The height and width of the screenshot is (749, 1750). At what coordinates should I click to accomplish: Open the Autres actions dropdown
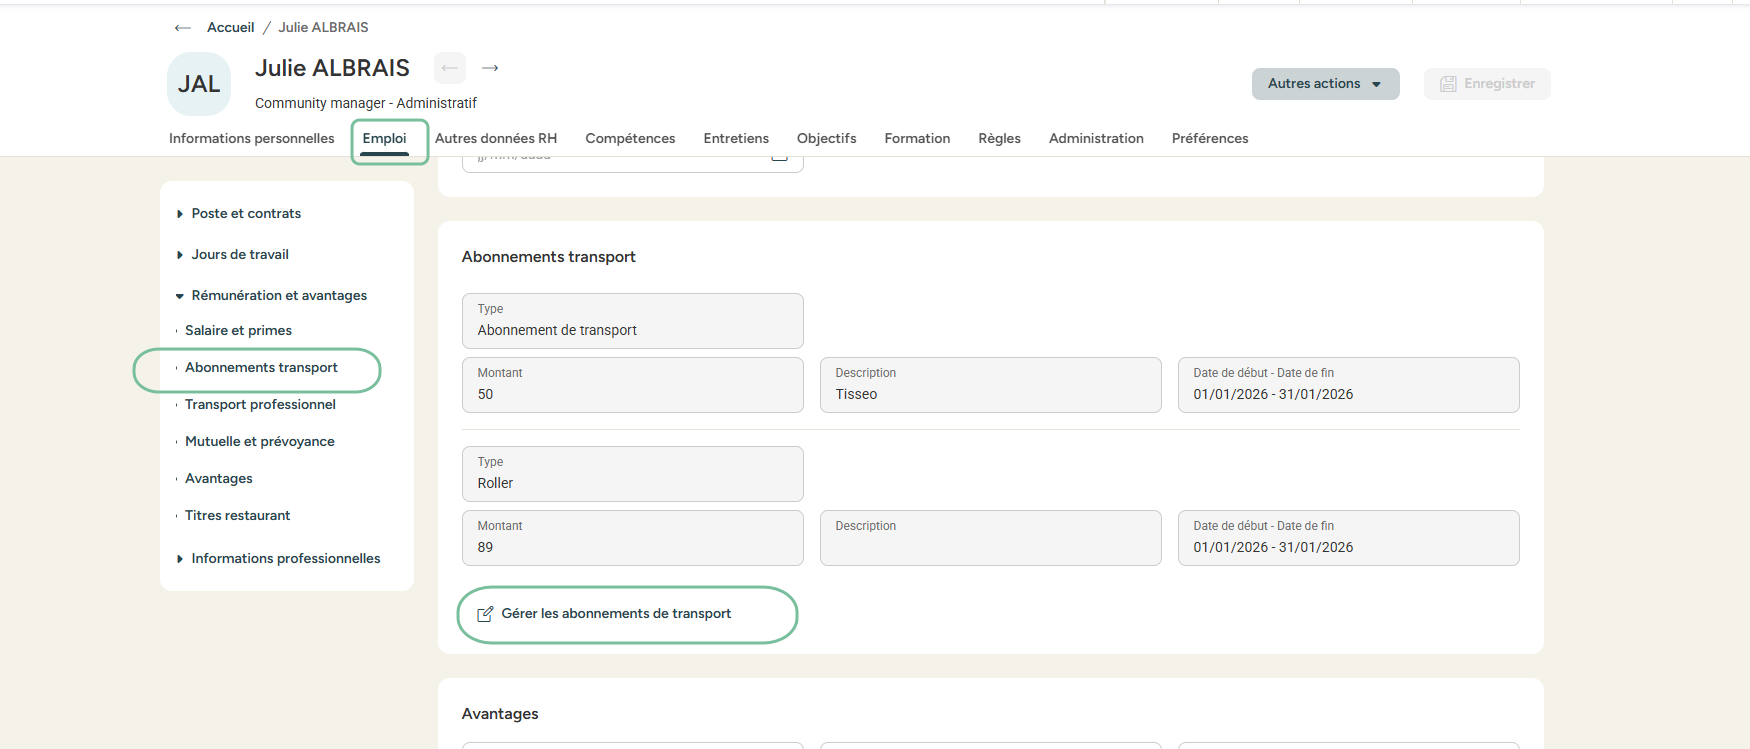(x=1325, y=84)
